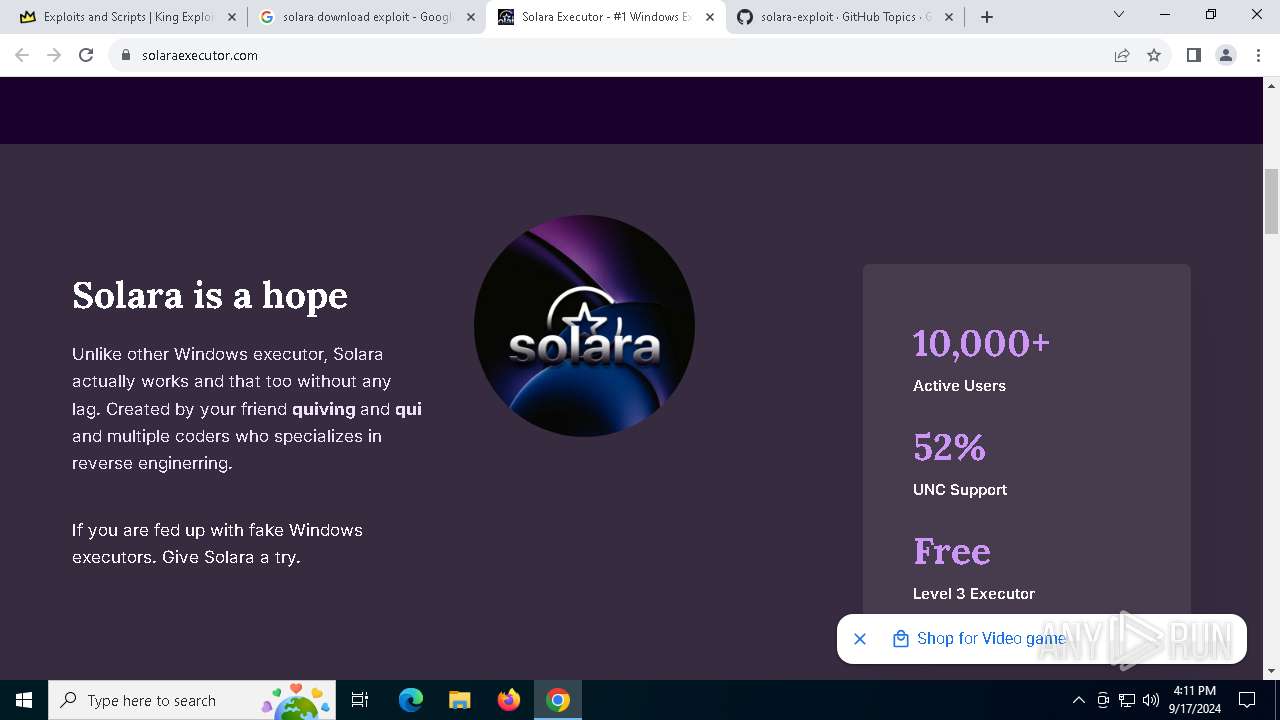Close the Solara Executor tab
This screenshot has height=720, width=1280.
pyautogui.click(x=710, y=17)
